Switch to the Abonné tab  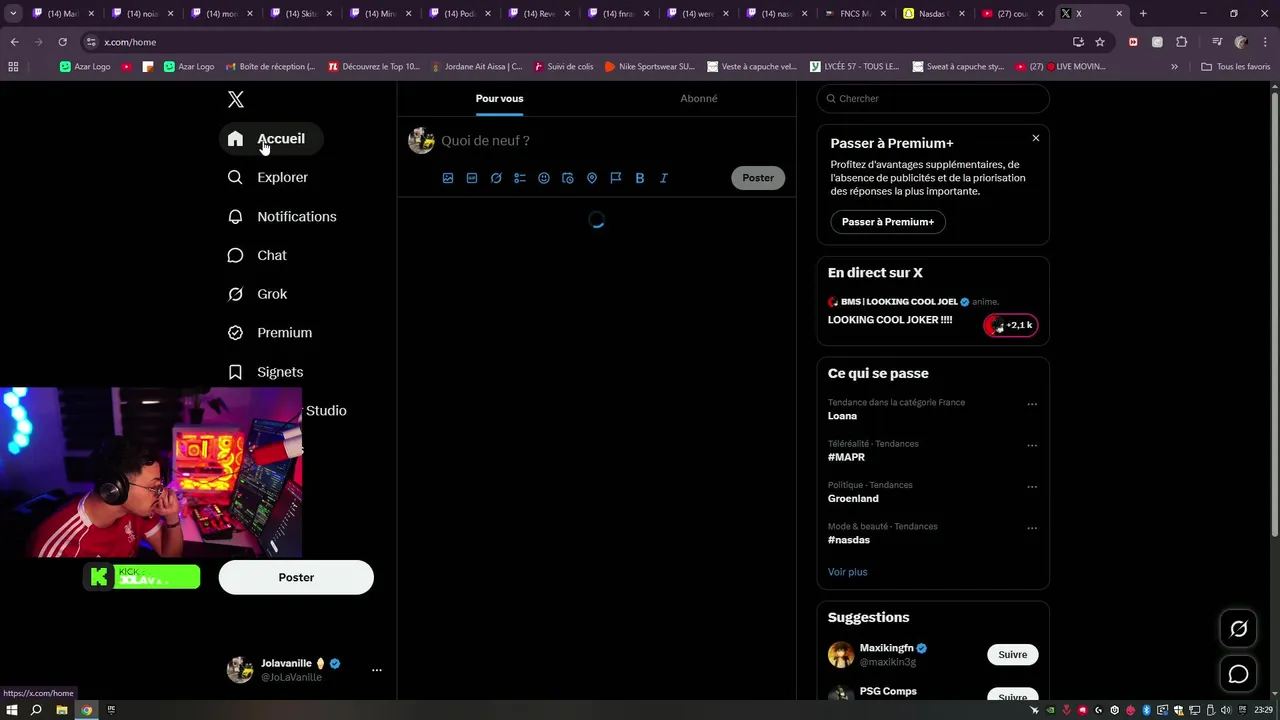click(x=698, y=98)
